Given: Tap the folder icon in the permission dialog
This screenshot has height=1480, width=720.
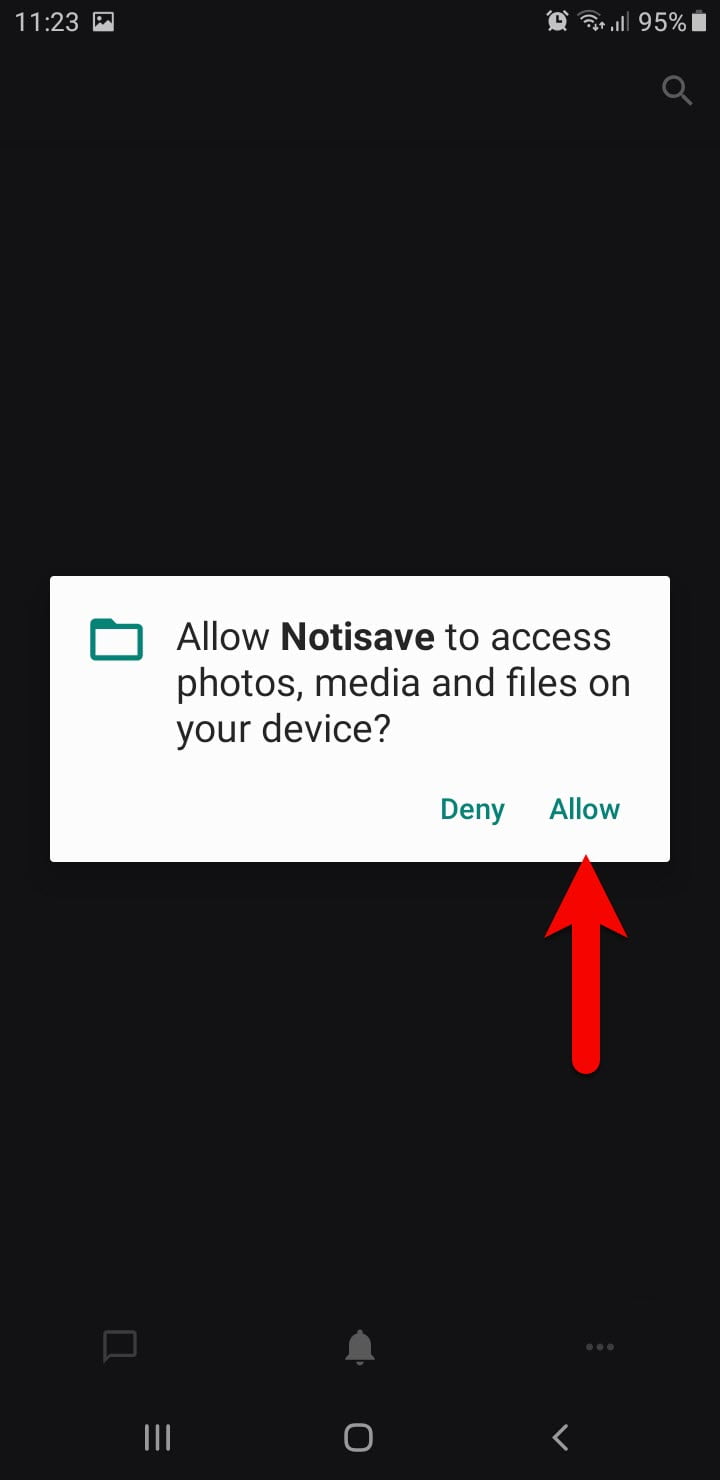Looking at the screenshot, I should (x=116, y=640).
